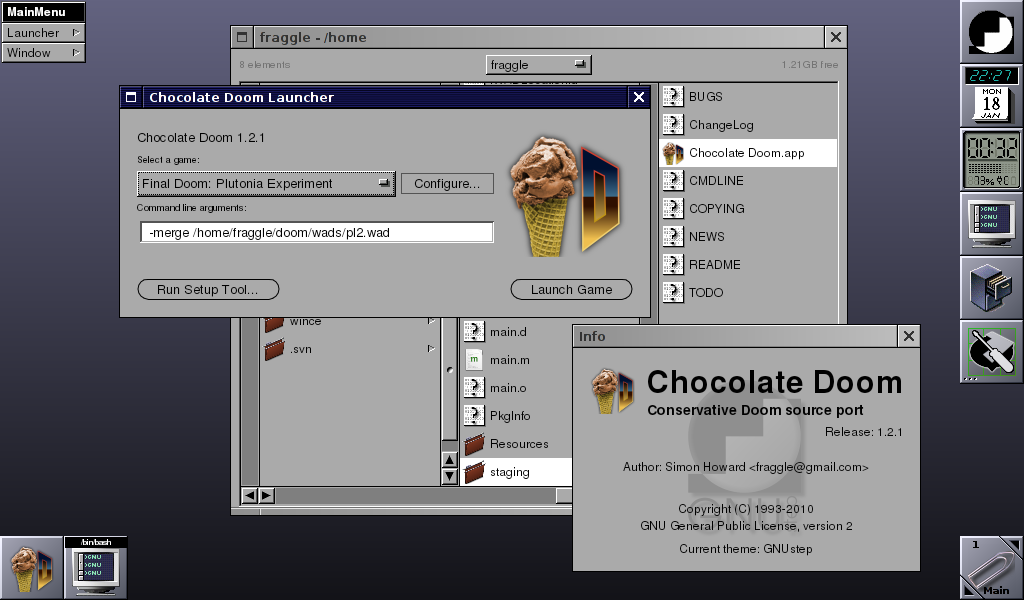Expand the wince folder arrow
Viewport: 1024px width, 600px height.
[431, 321]
